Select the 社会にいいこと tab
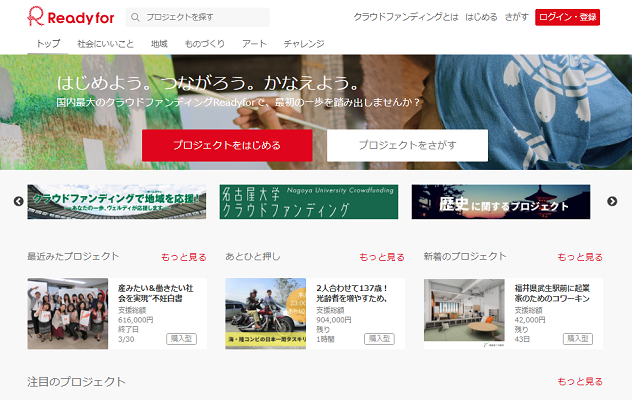The width and height of the screenshot is (632, 400). pos(105,44)
